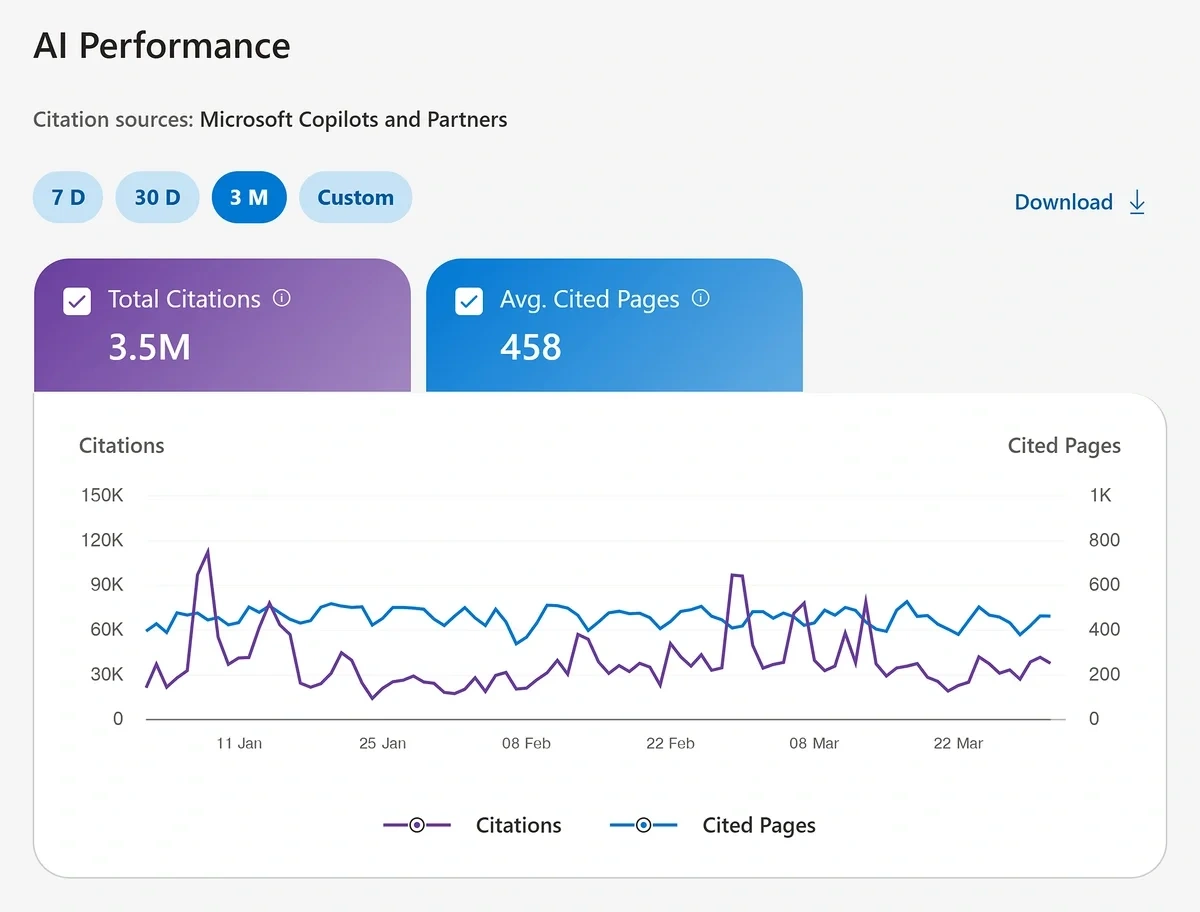Open info tooltip beside Total Citations
This screenshot has height=912, width=1200.
point(281,298)
